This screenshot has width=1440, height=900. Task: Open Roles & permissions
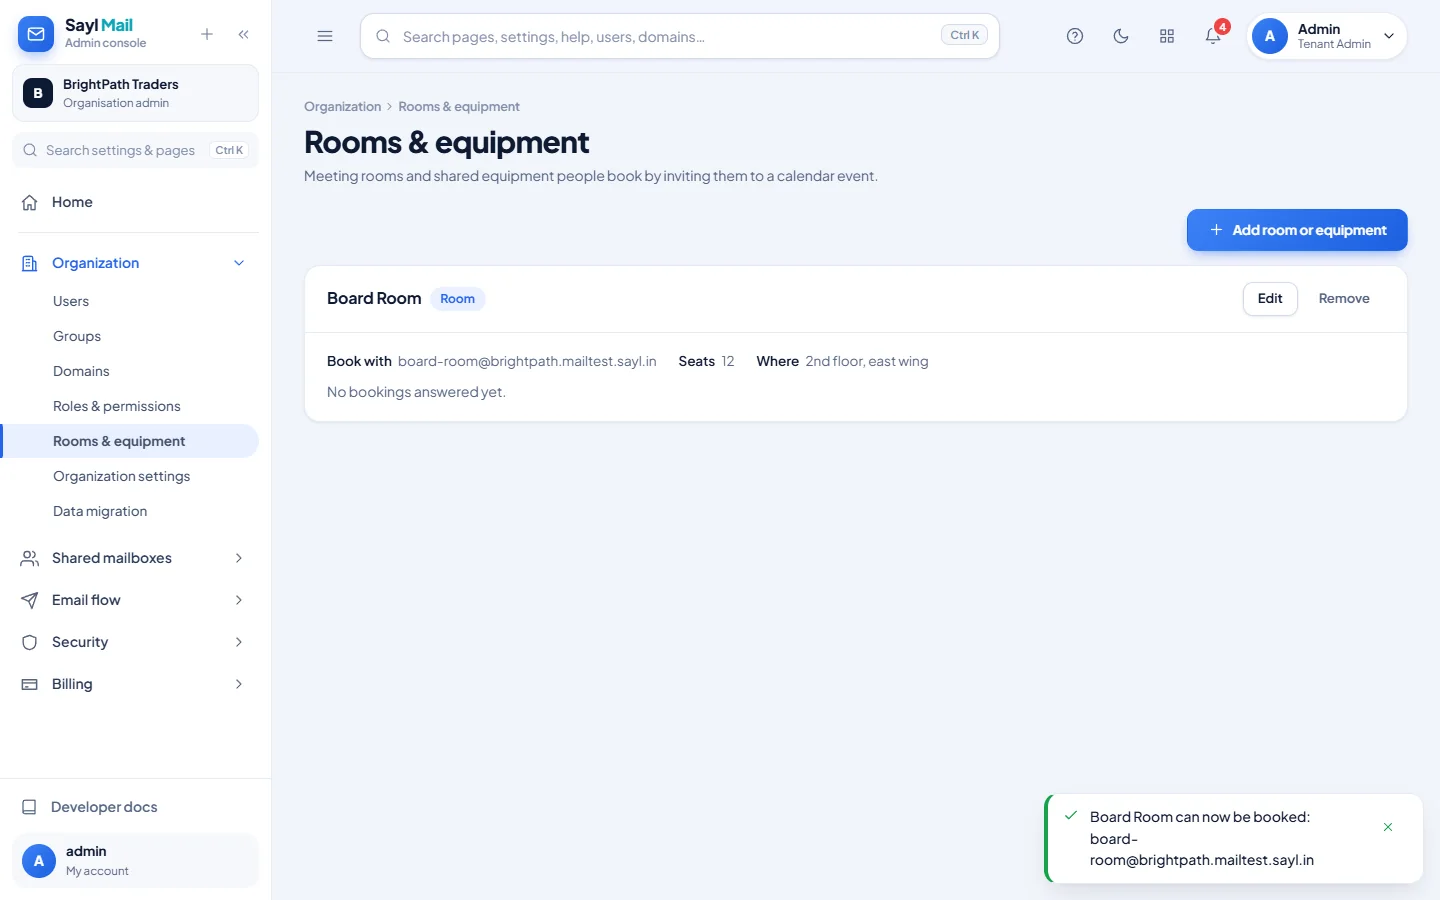click(117, 406)
